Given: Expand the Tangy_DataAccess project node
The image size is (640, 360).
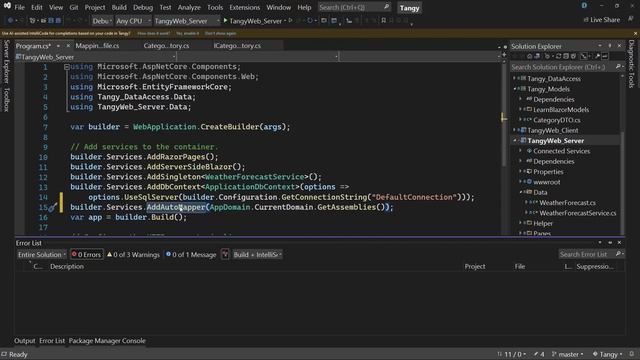Looking at the screenshot, I should [515, 78].
